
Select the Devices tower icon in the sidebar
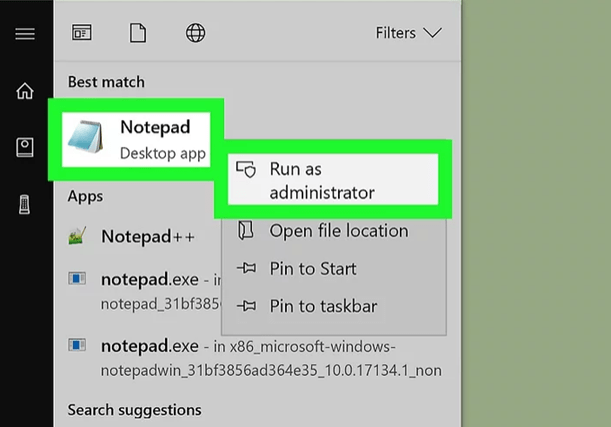pos(25,204)
